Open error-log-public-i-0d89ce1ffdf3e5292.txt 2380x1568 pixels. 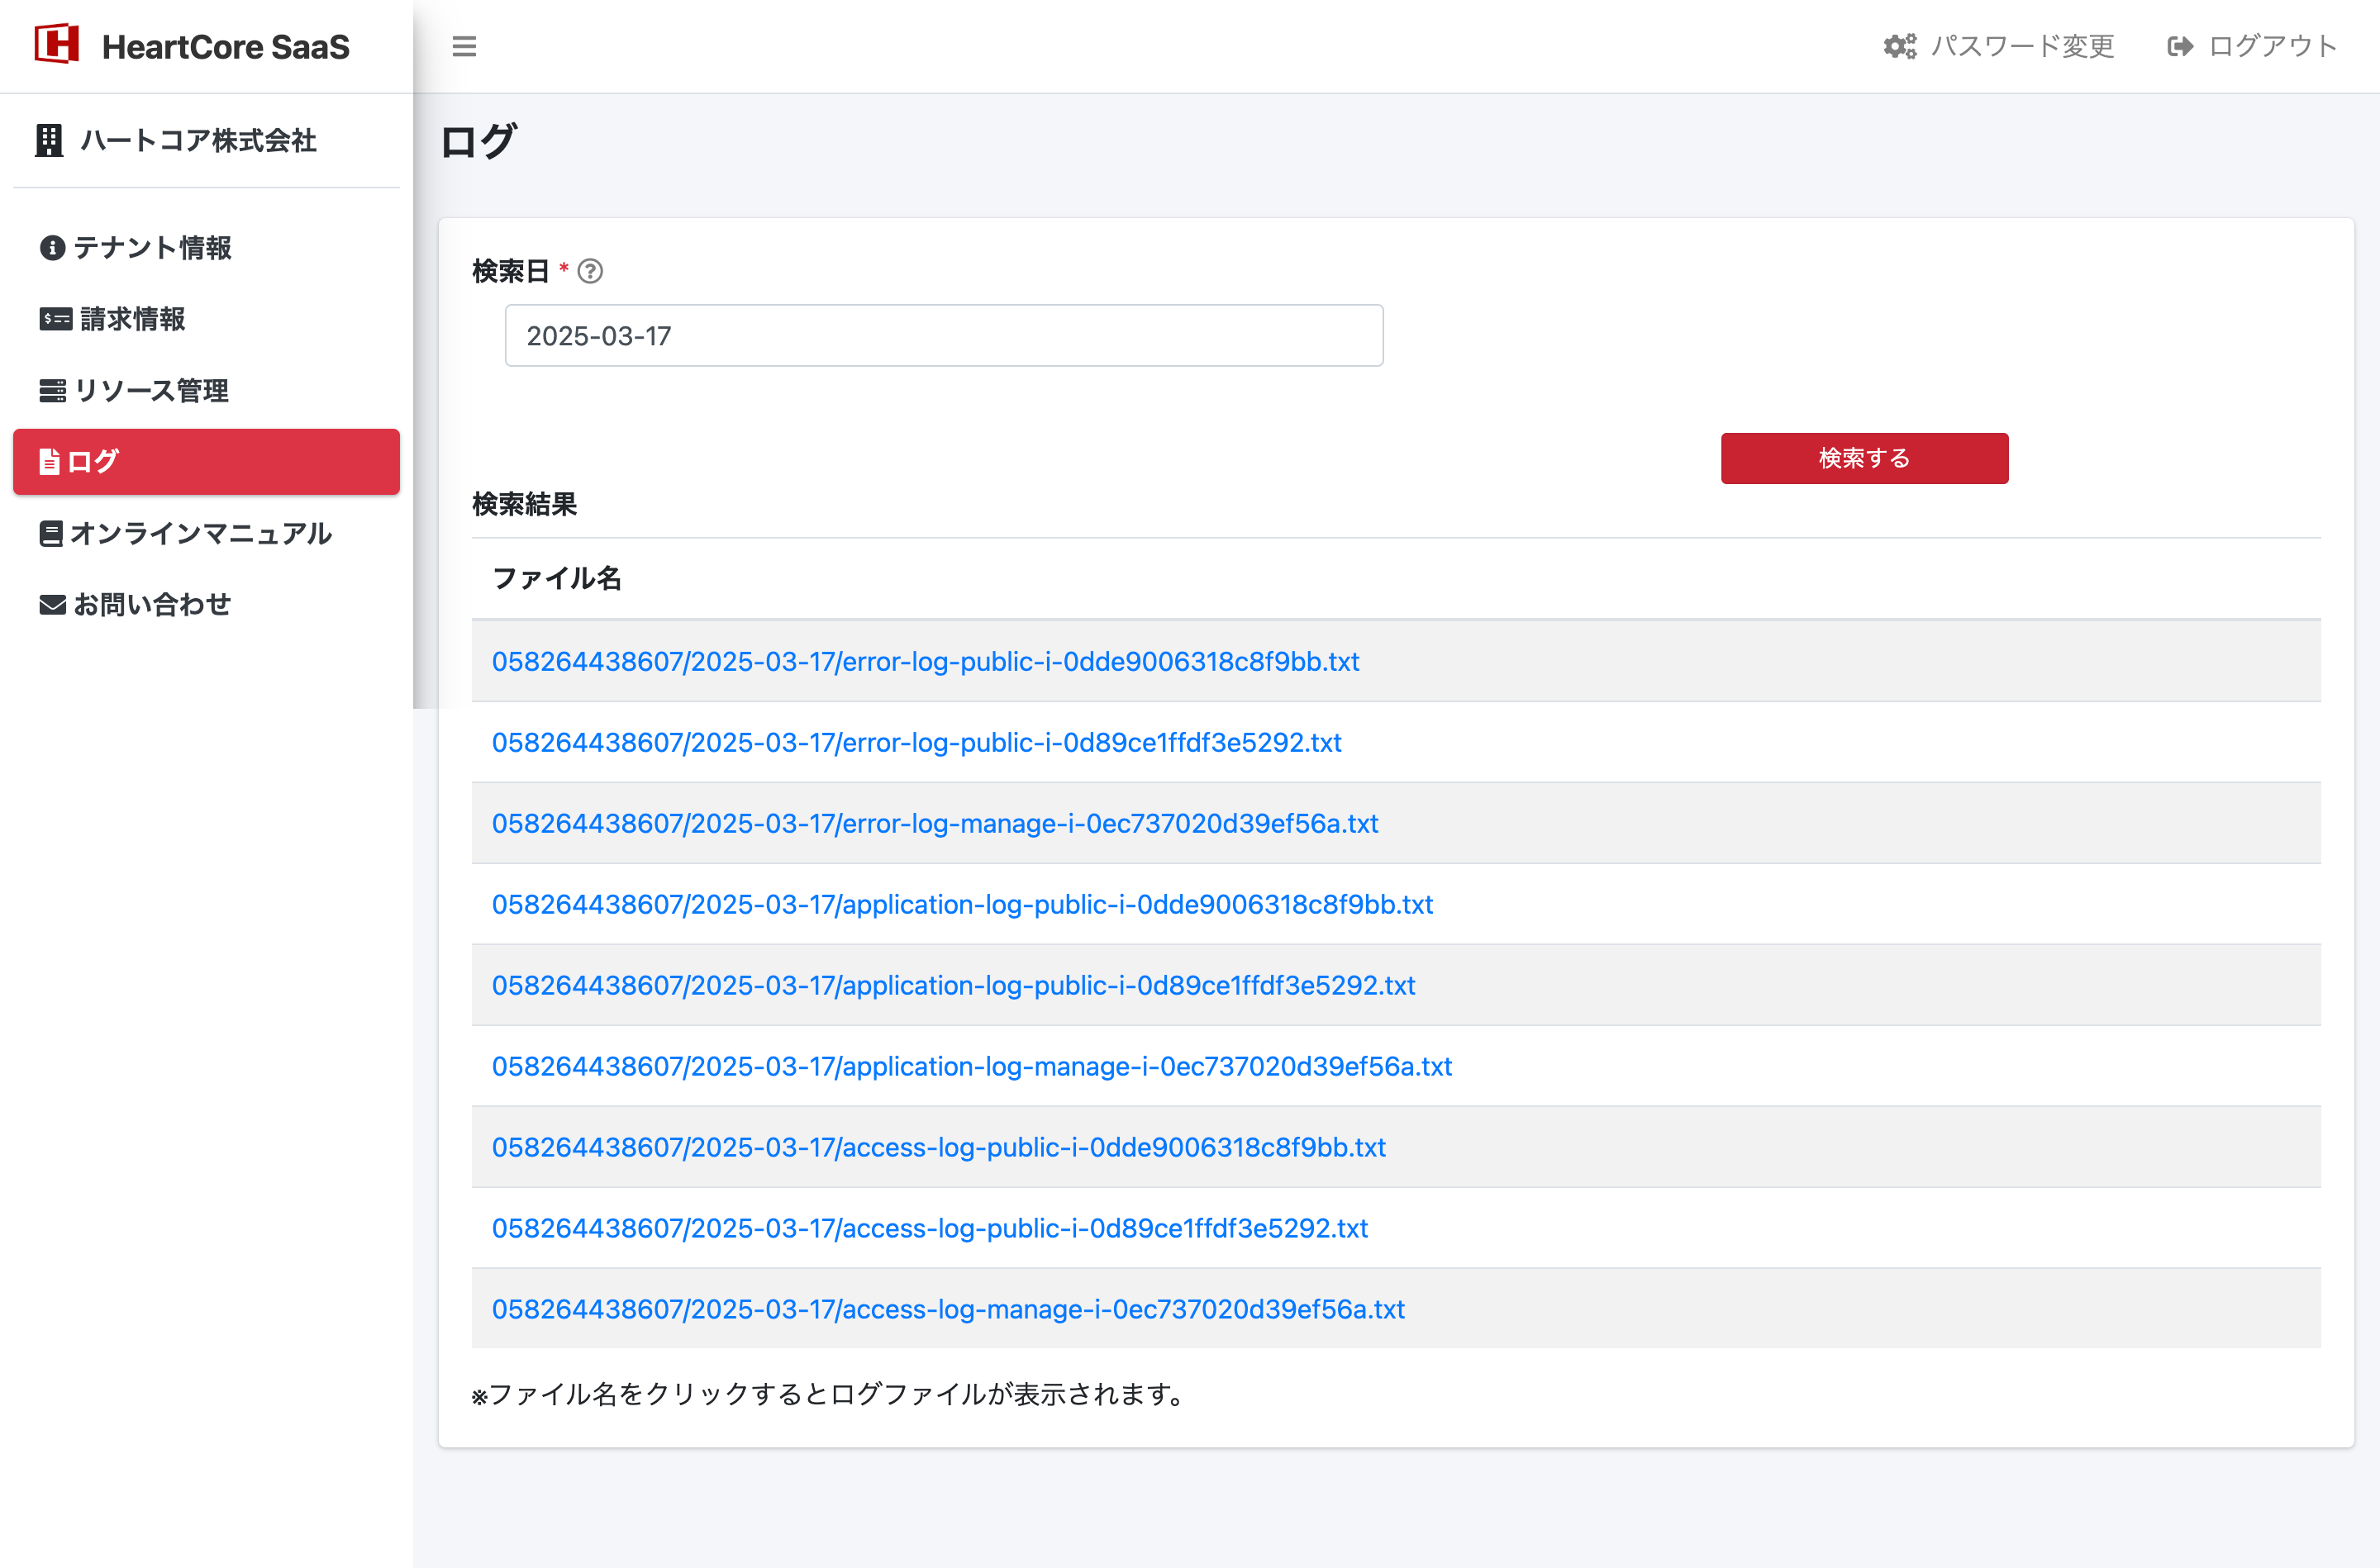coord(916,742)
